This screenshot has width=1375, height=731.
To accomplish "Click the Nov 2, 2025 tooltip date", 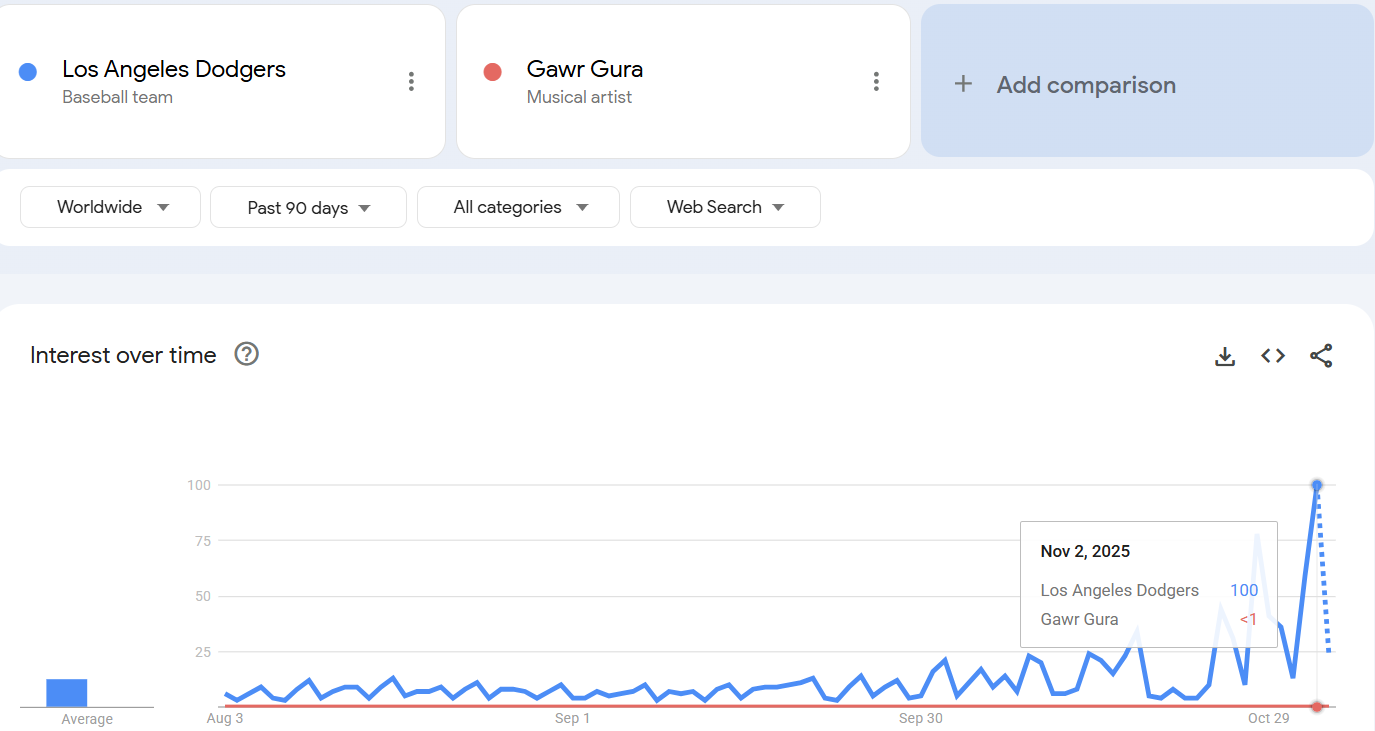I will click(1085, 551).
